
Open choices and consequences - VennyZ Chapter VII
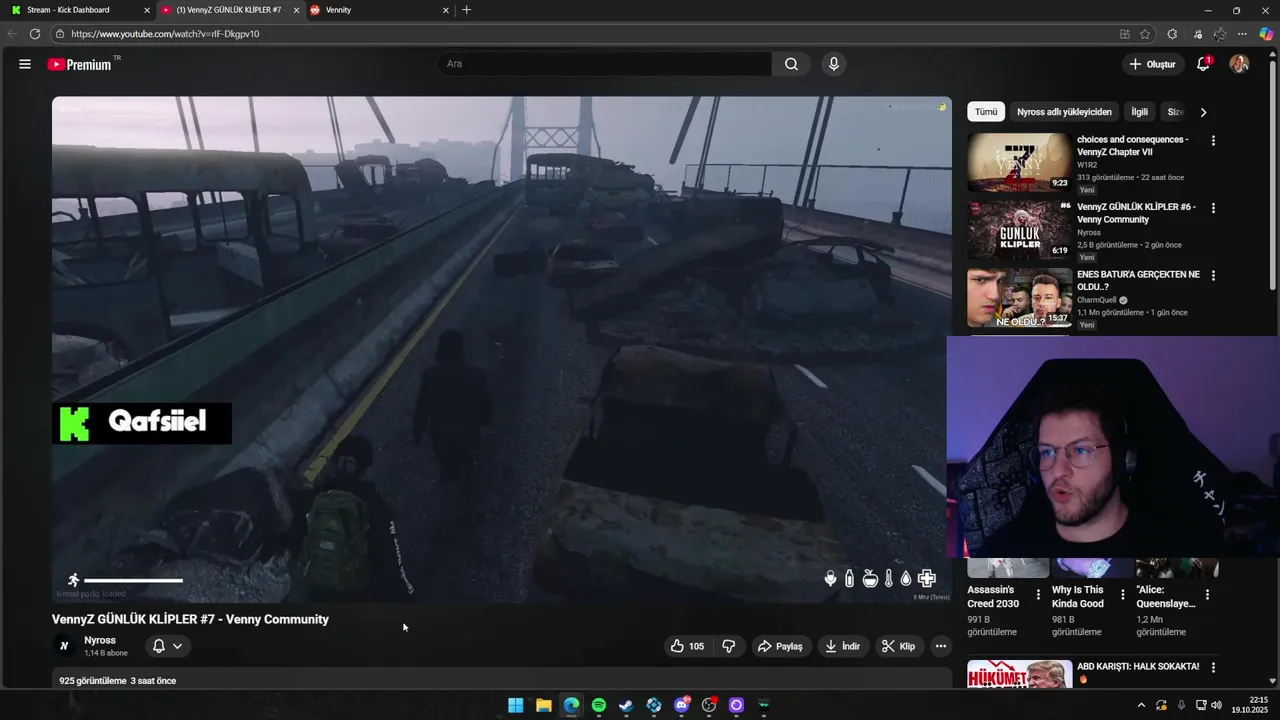click(1133, 146)
